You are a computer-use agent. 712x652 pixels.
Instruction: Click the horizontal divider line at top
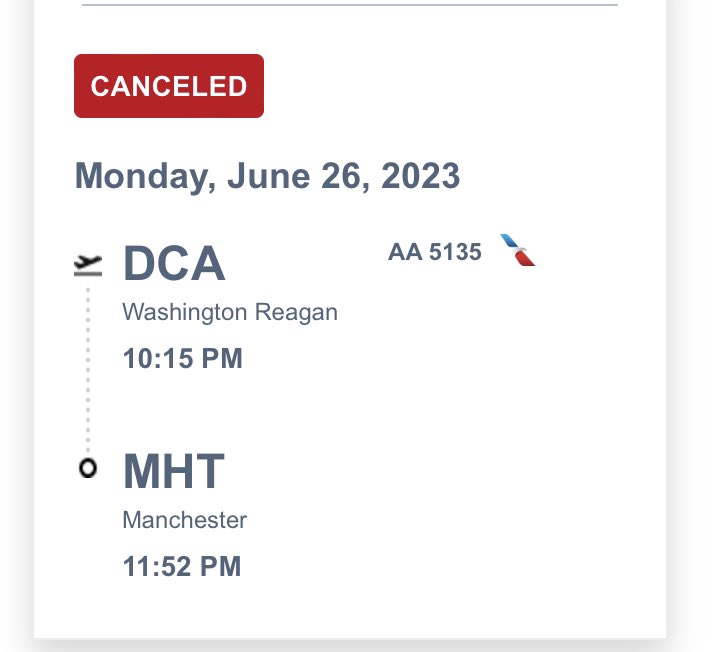350,5
